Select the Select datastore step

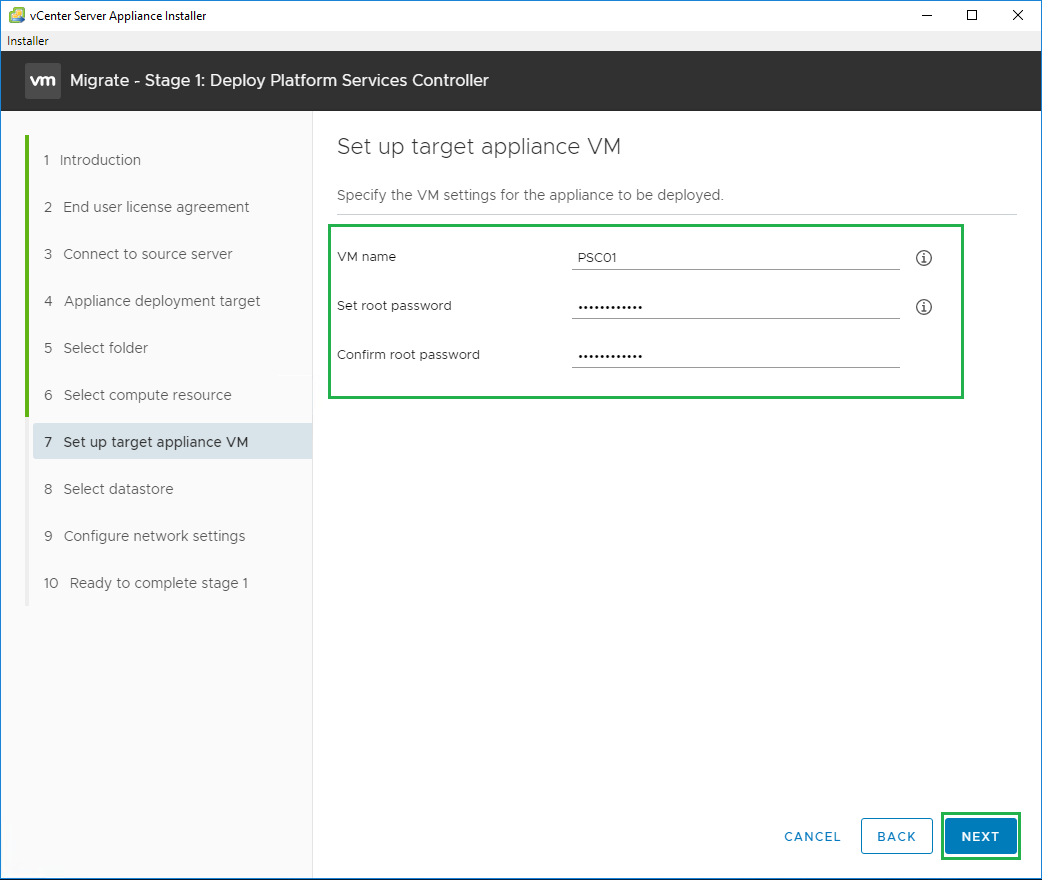118,489
